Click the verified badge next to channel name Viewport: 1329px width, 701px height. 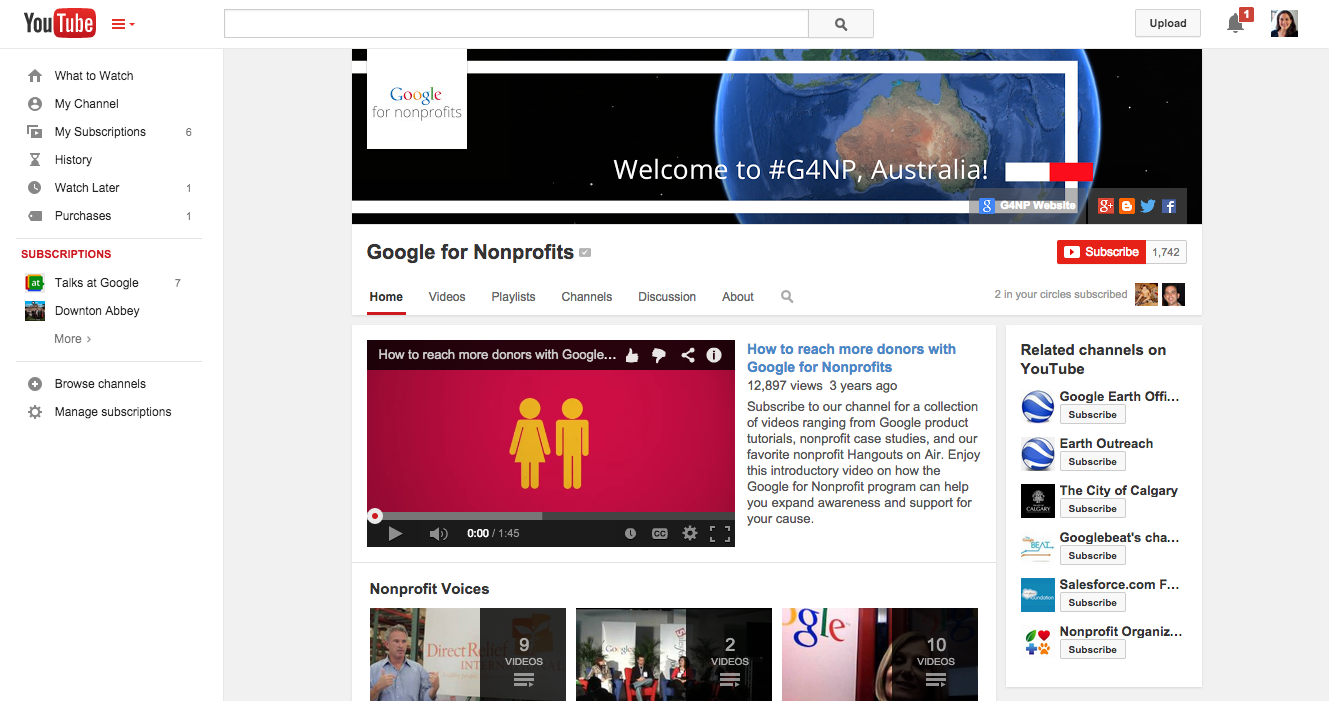tap(585, 253)
